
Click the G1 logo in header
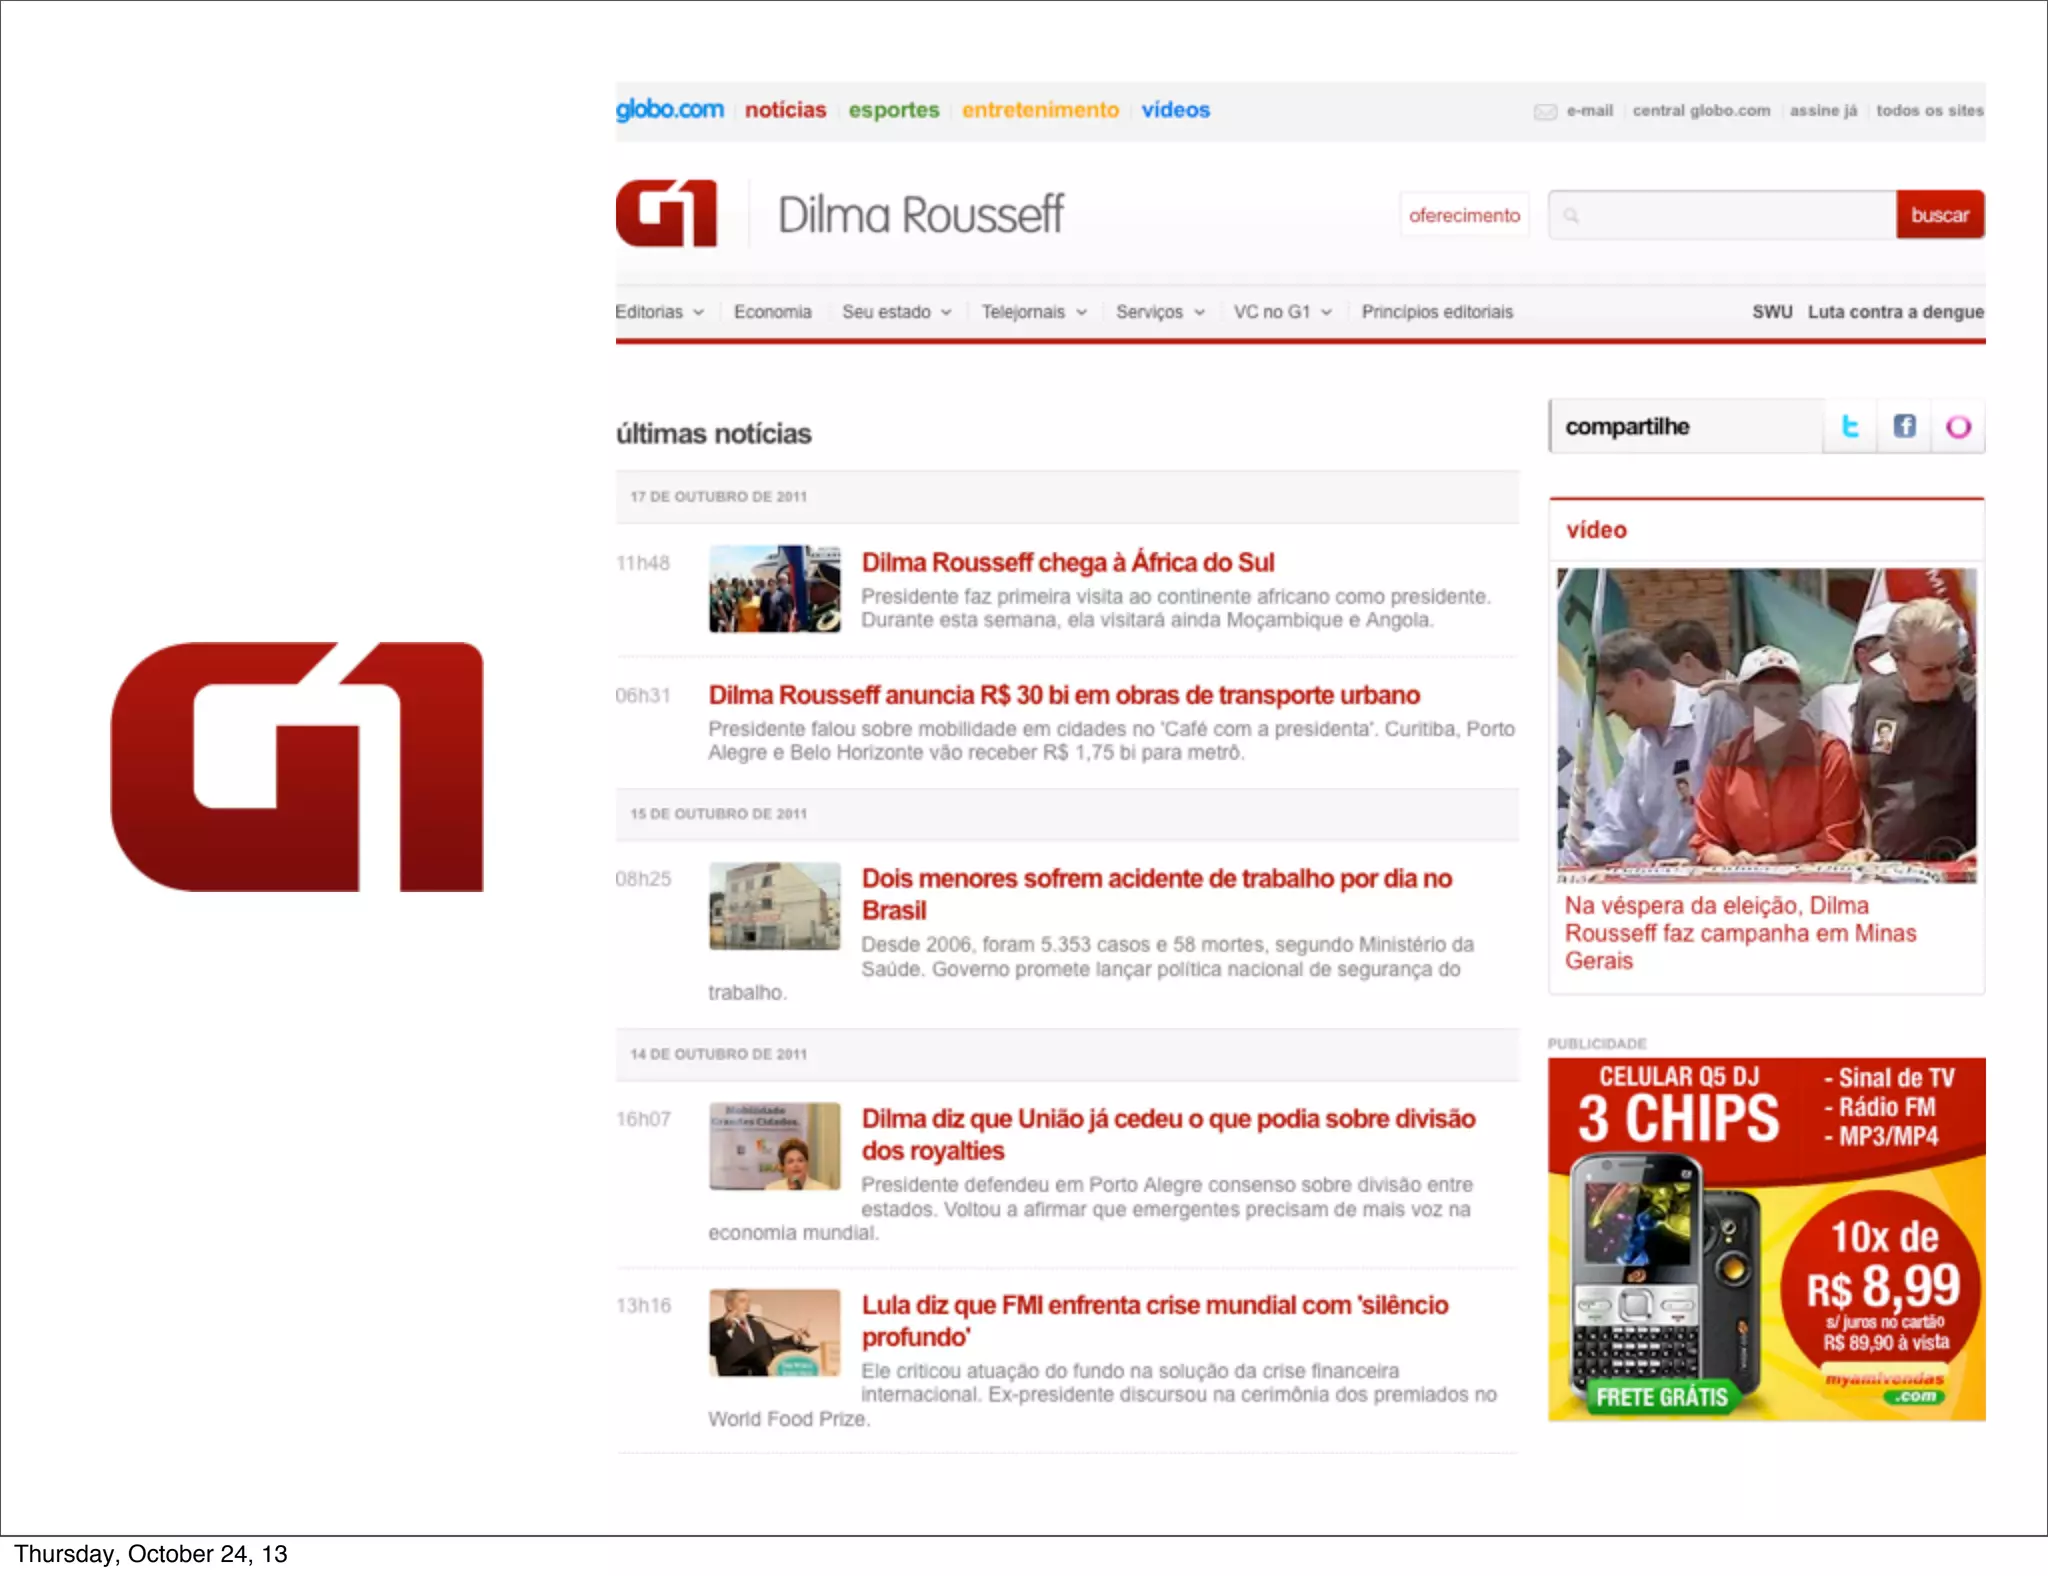pyautogui.click(x=666, y=213)
